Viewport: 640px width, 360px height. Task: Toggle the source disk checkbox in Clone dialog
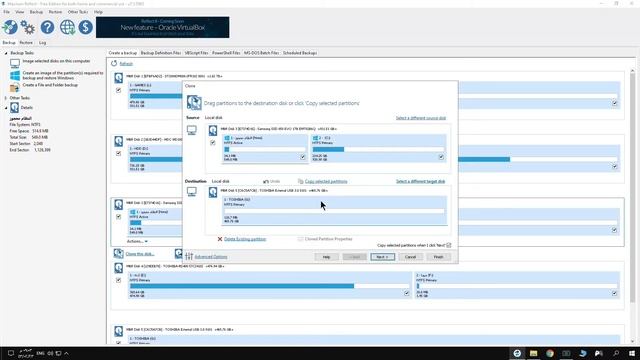coord(213,143)
